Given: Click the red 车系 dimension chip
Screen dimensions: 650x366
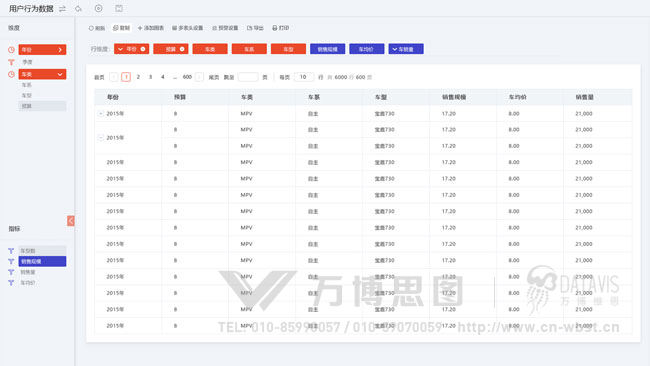Looking at the screenshot, I should tap(249, 49).
